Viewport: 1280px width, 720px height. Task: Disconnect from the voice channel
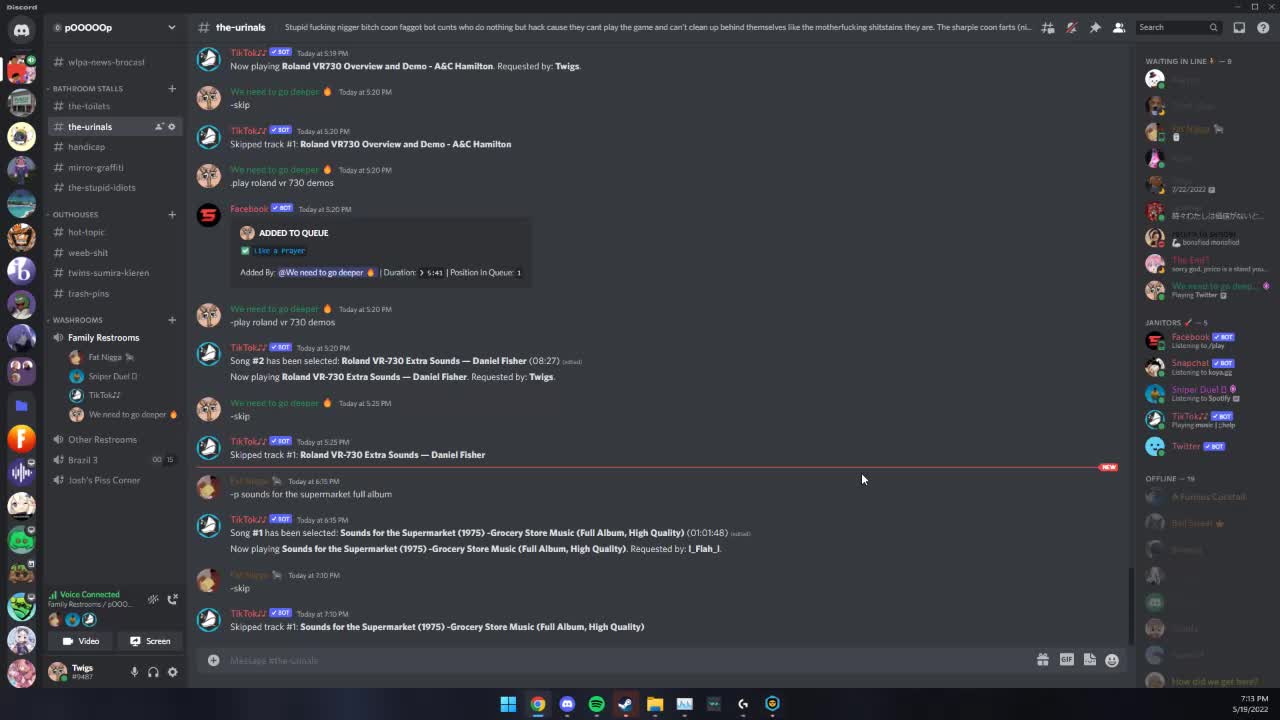172,599
